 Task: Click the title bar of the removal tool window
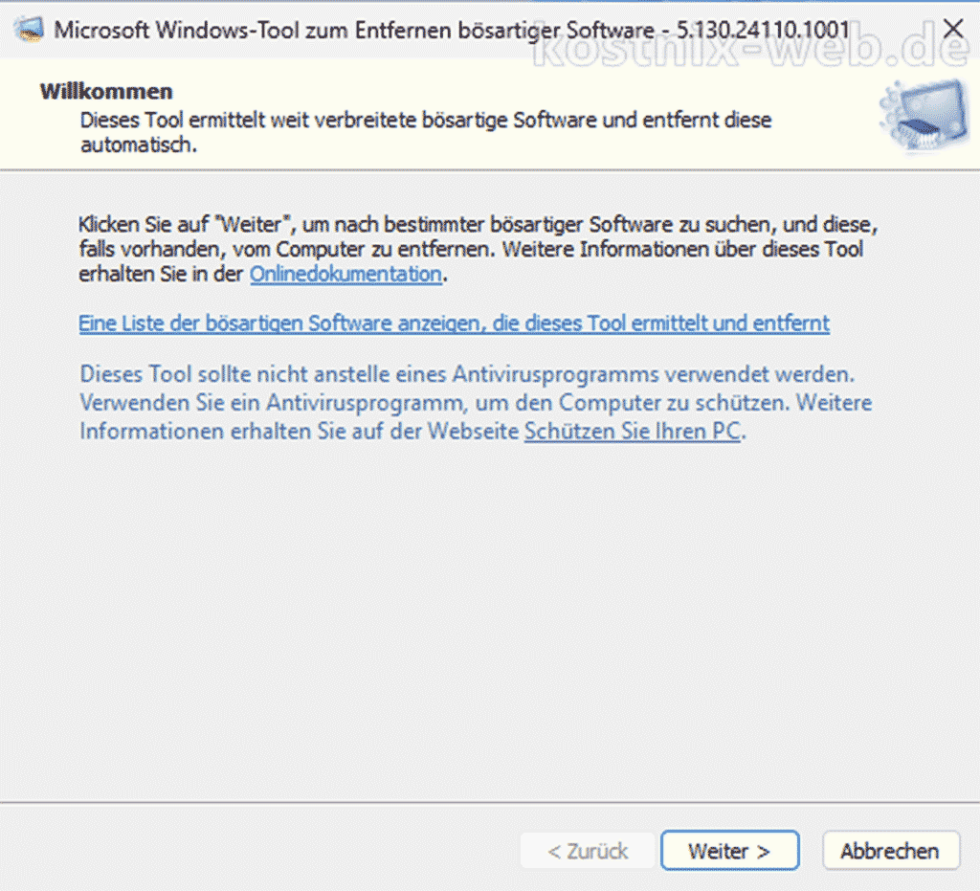[x=450, y=29]
